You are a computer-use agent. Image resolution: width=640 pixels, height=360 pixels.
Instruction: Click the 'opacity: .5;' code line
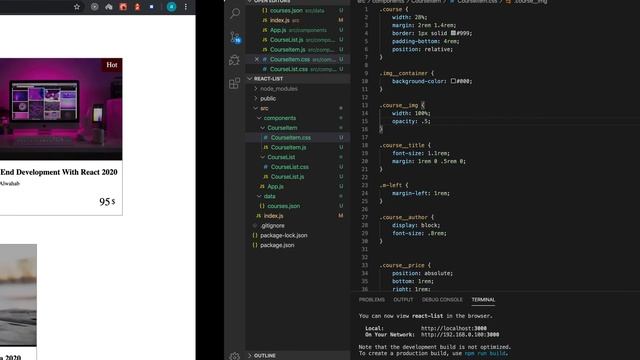411,121
